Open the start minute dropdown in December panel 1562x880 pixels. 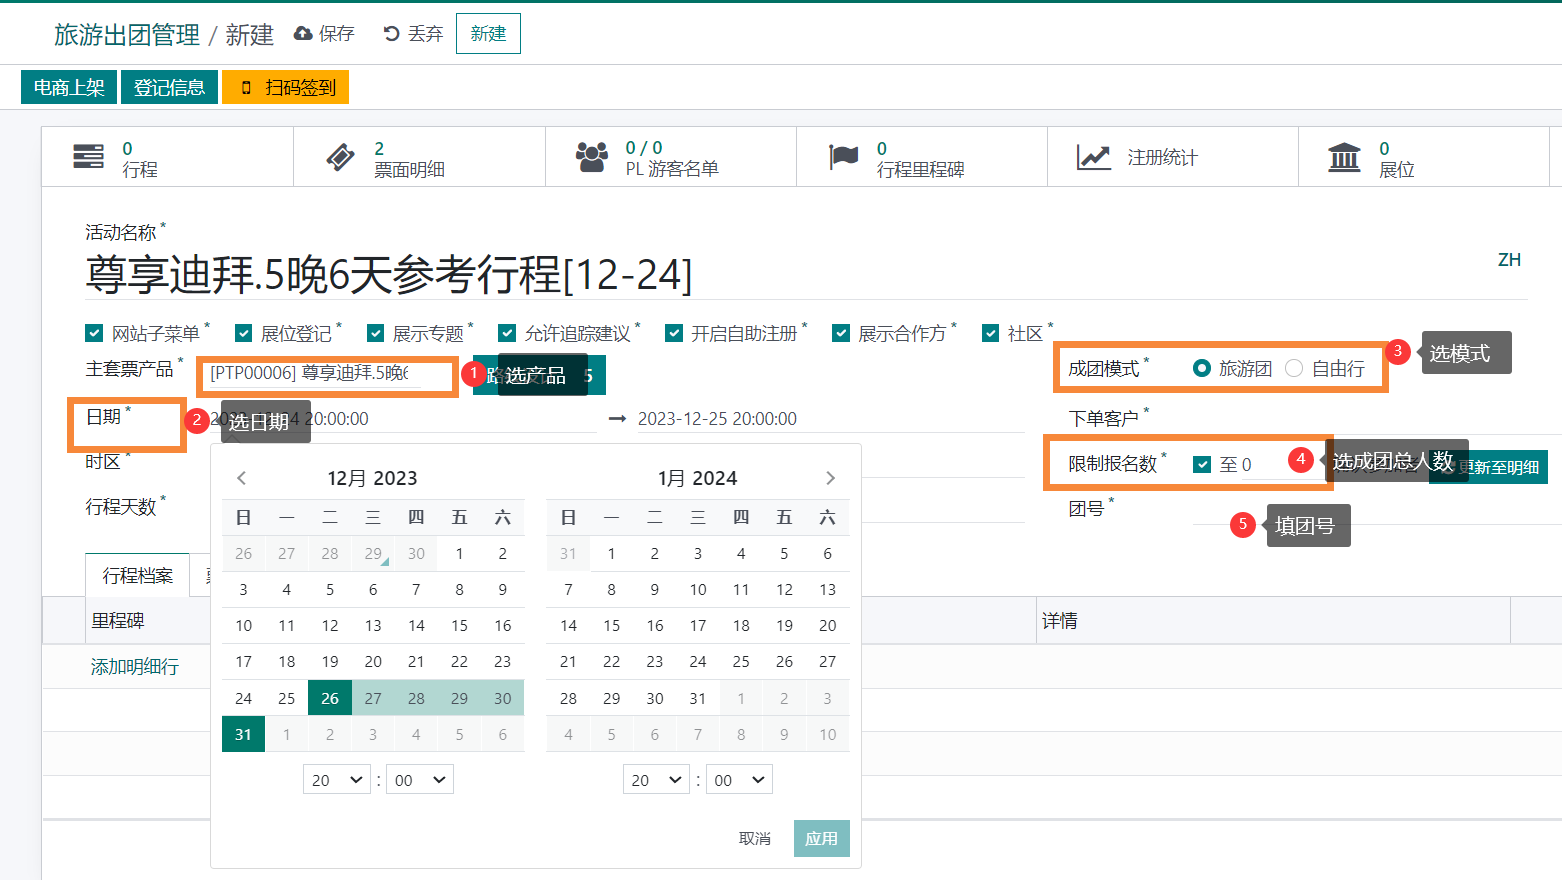point(420,780)
